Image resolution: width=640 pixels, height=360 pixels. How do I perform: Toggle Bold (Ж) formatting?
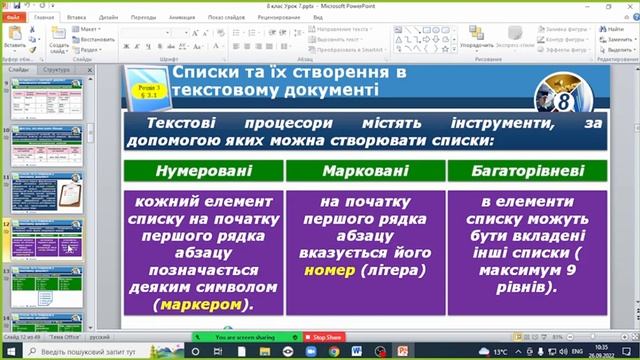126,47
